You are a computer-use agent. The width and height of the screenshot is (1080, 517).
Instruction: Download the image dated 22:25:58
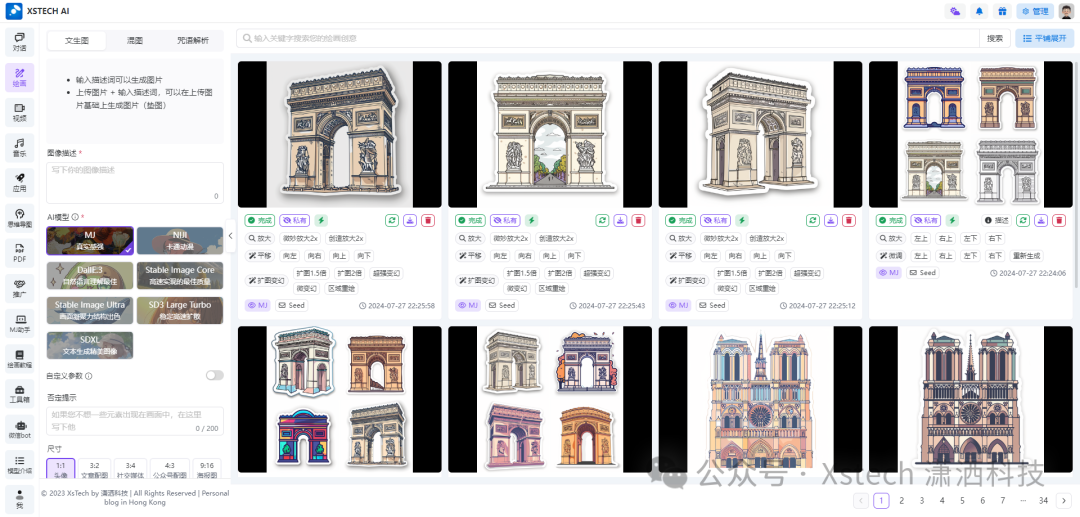(410, 220)
